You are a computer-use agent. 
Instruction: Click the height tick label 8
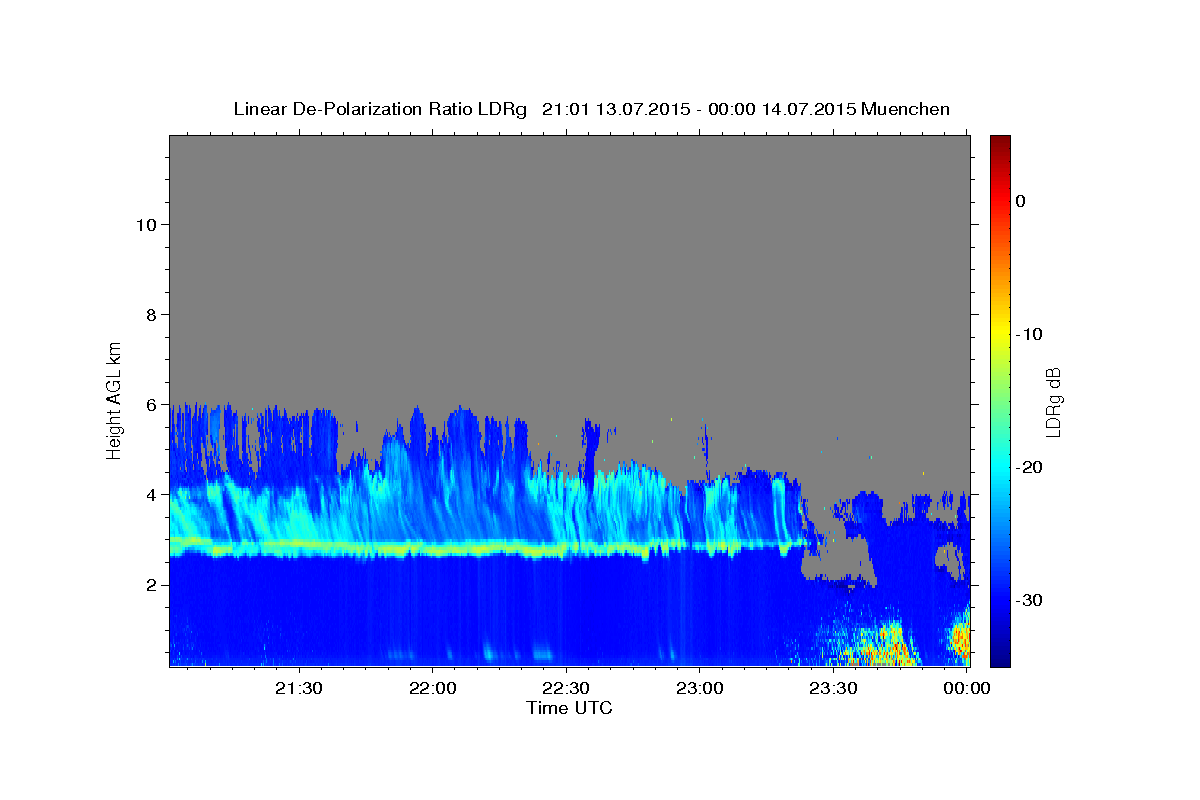(149, 315)
